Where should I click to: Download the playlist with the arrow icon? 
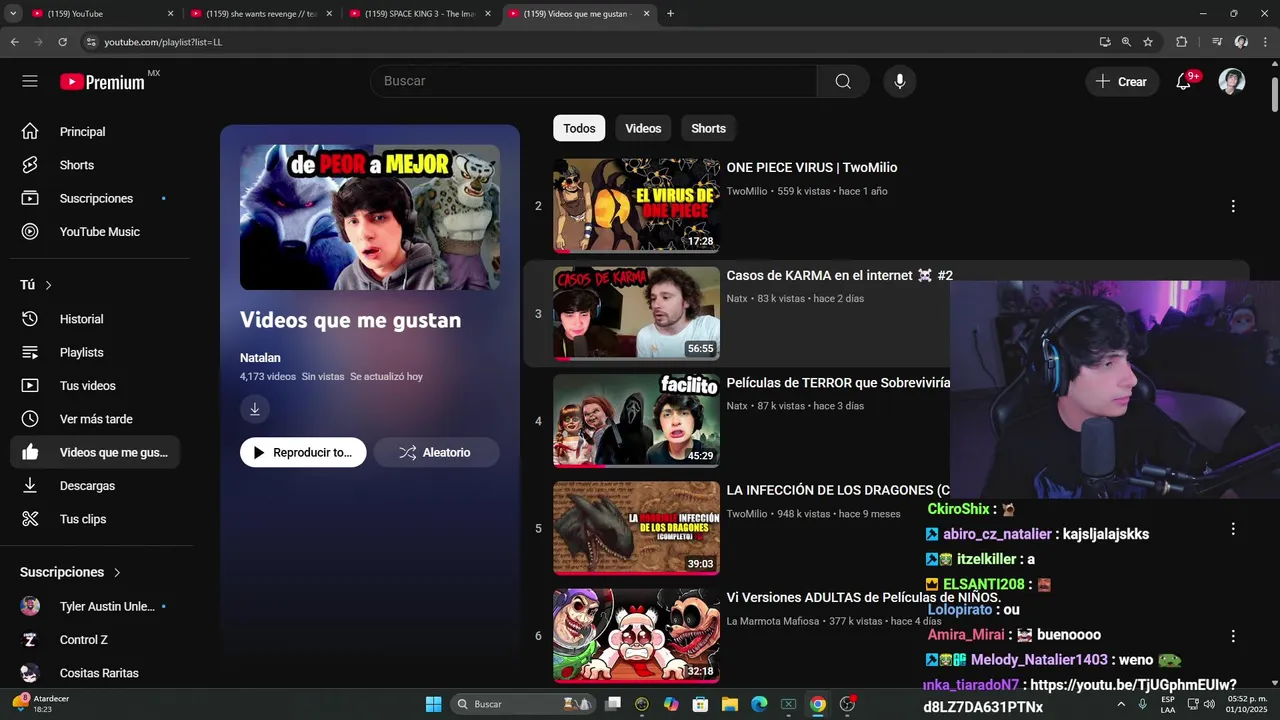255,409
